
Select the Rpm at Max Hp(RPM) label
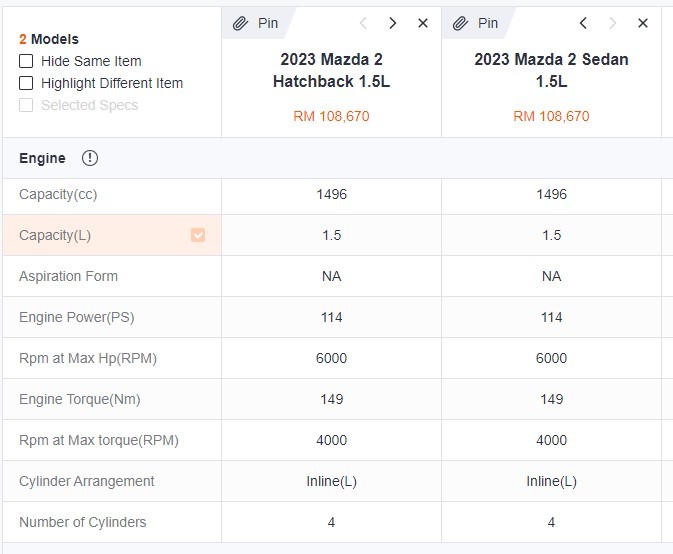(x=88, y=358)
